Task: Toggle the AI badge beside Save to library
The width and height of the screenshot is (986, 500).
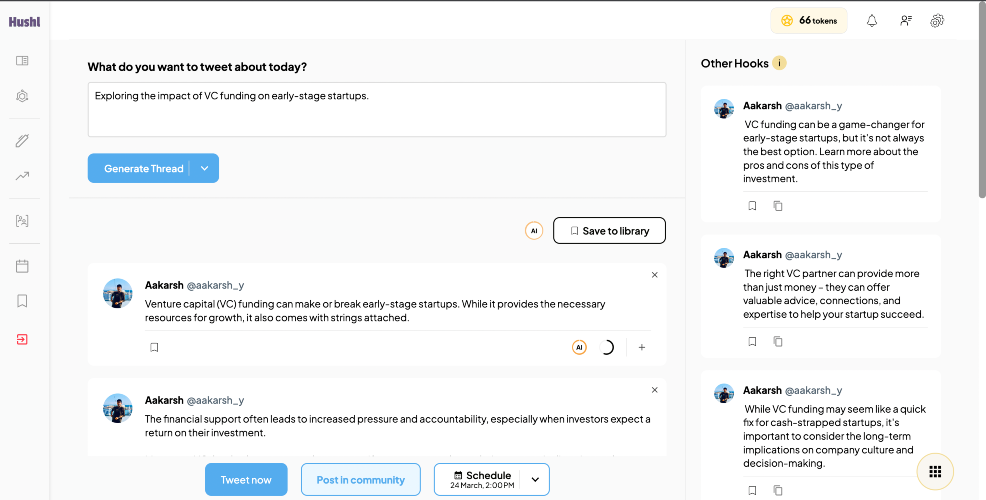Action: [x=534, y=231]
